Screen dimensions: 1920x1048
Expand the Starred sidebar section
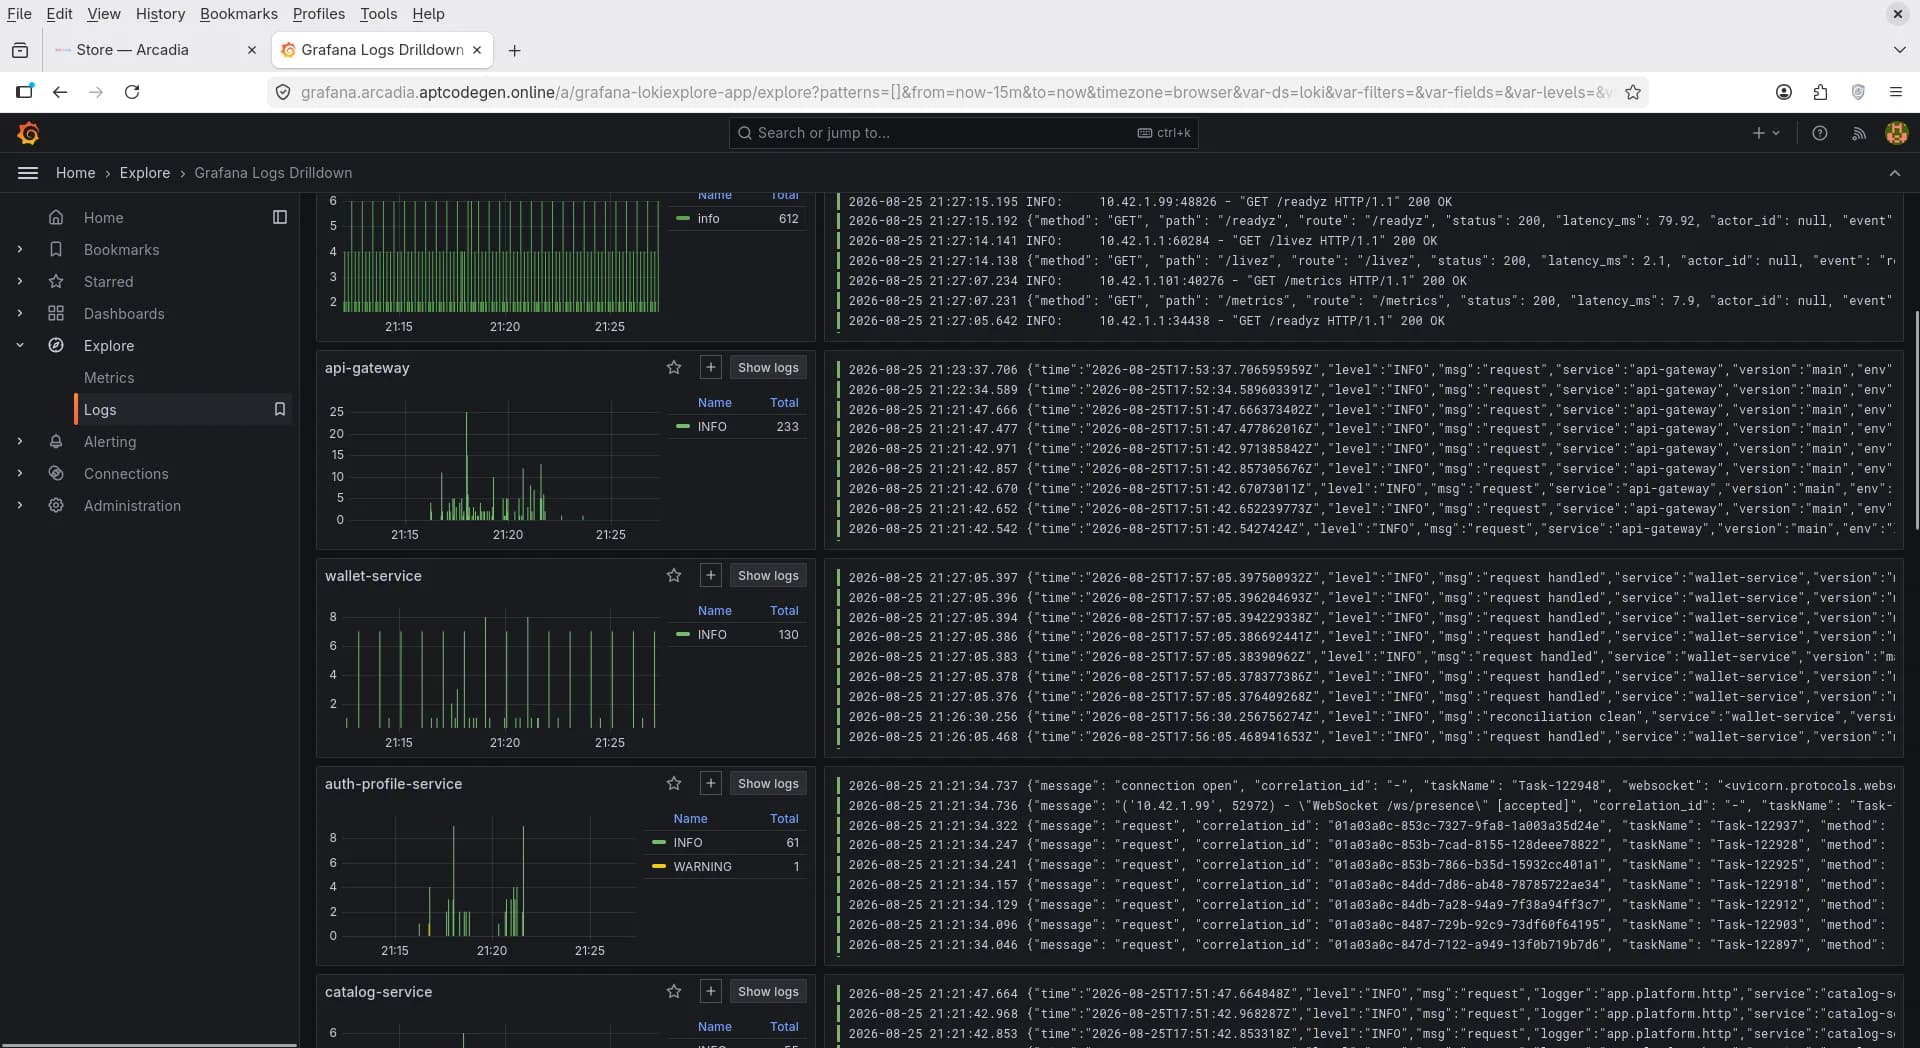click(x=20, y=282)
